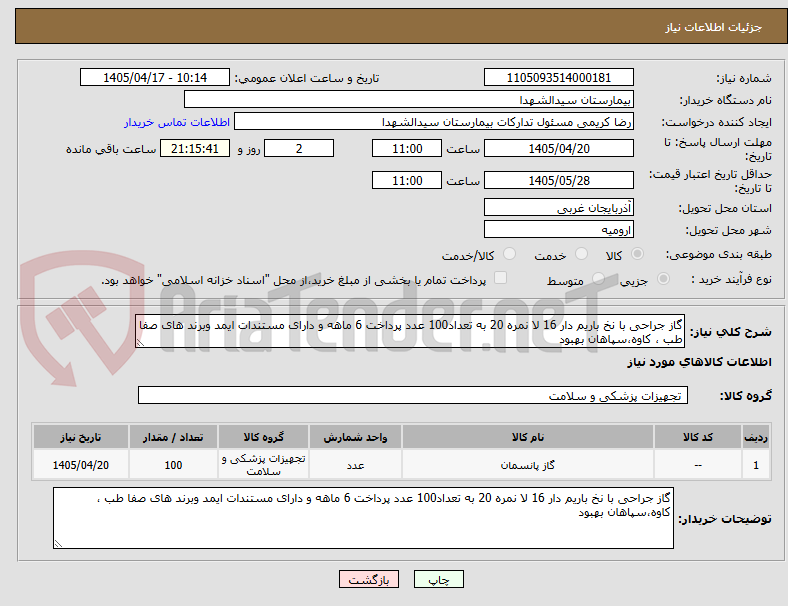Image resolution: width=788 pixels, height=606 pixels.
Task: Click the buyer name field بیمارستان سیدالشهدا
Action: (409, 99)
